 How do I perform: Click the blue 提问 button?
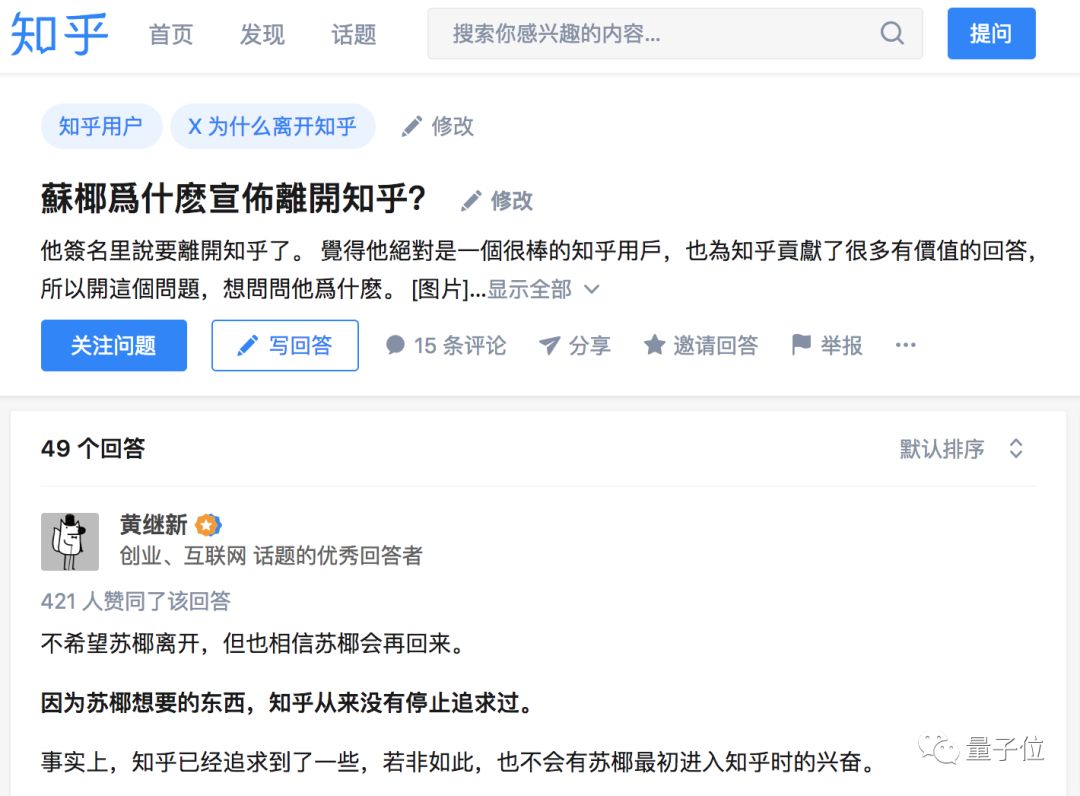pos(991,34)
